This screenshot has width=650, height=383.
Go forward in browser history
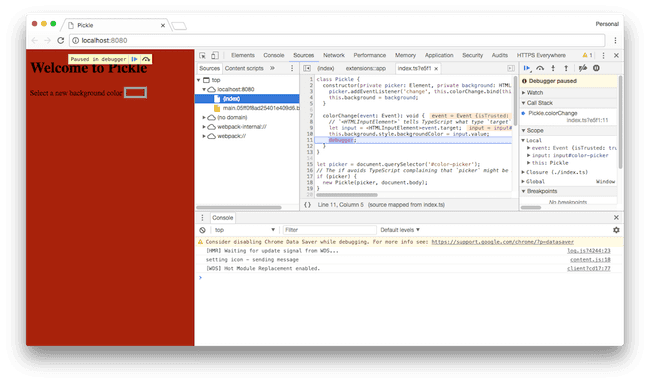pyautogui.click(x=47, y=40)
